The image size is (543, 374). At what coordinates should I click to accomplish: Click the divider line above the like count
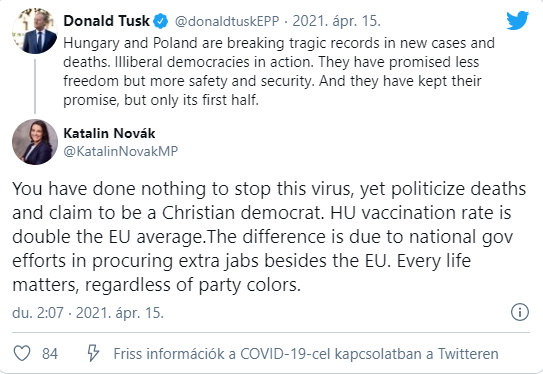pos(271,333)
